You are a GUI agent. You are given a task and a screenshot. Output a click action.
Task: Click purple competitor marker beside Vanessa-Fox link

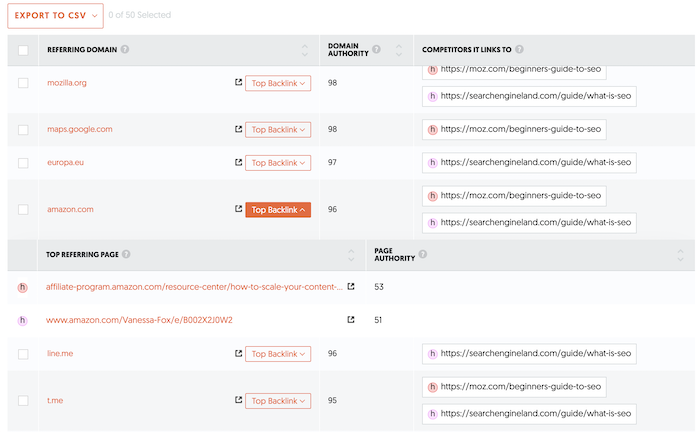pyautogui.click(x=22, y=320)
